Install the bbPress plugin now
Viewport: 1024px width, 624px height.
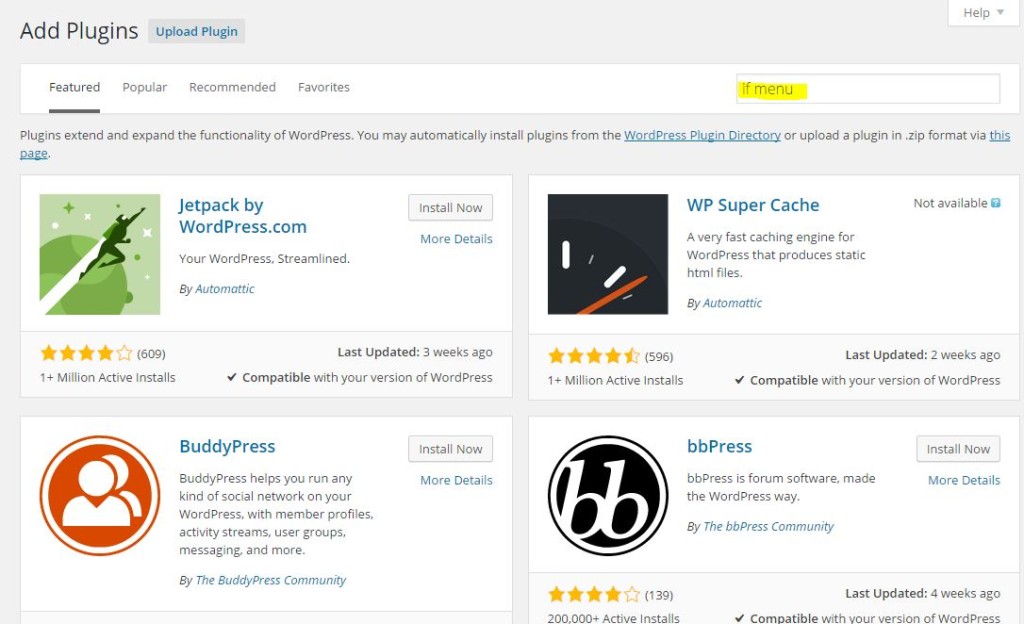tap(958, 449)
